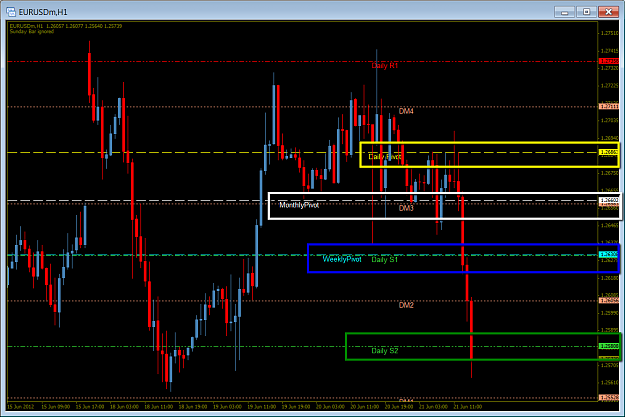The width and height of the screenshot is (625, 417).
Task: Click the white 1.26600 price tag on axis
Action: click(x=609, y=200)
